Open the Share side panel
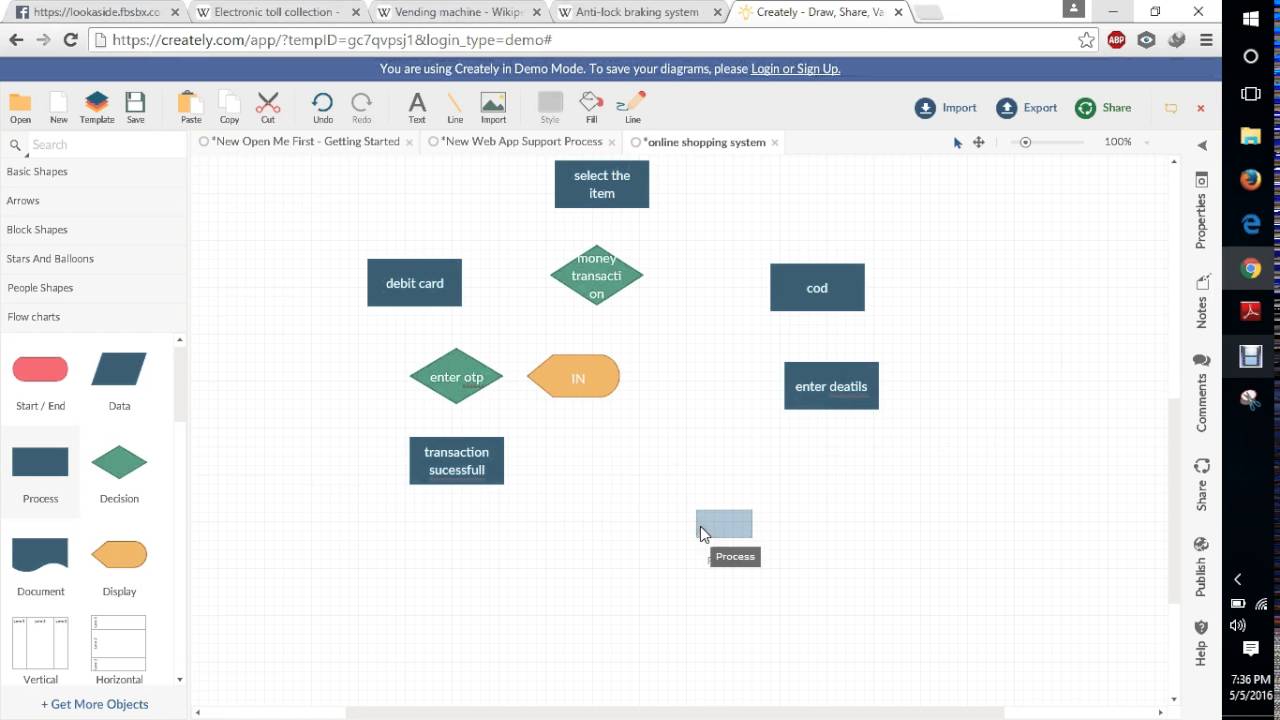The image size is (1280, 720). tap(1201, 485)
